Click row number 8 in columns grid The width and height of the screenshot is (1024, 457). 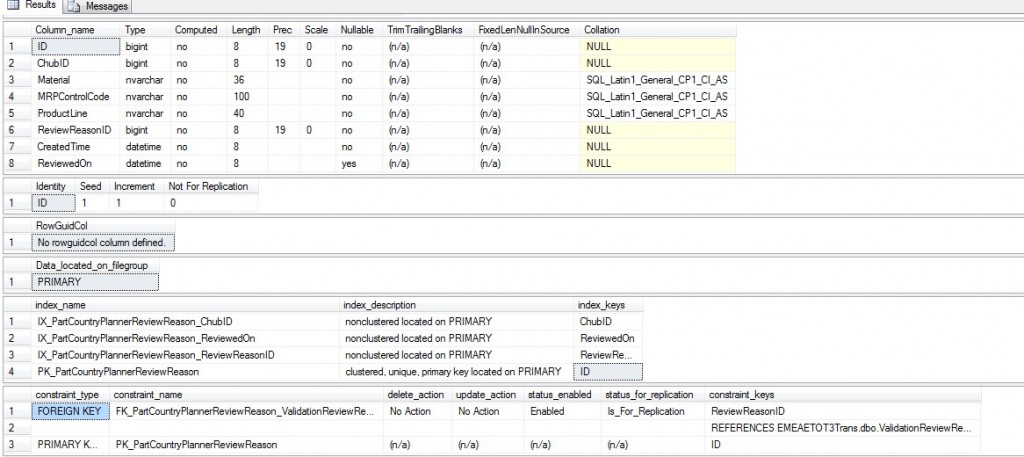pos(16,163)
